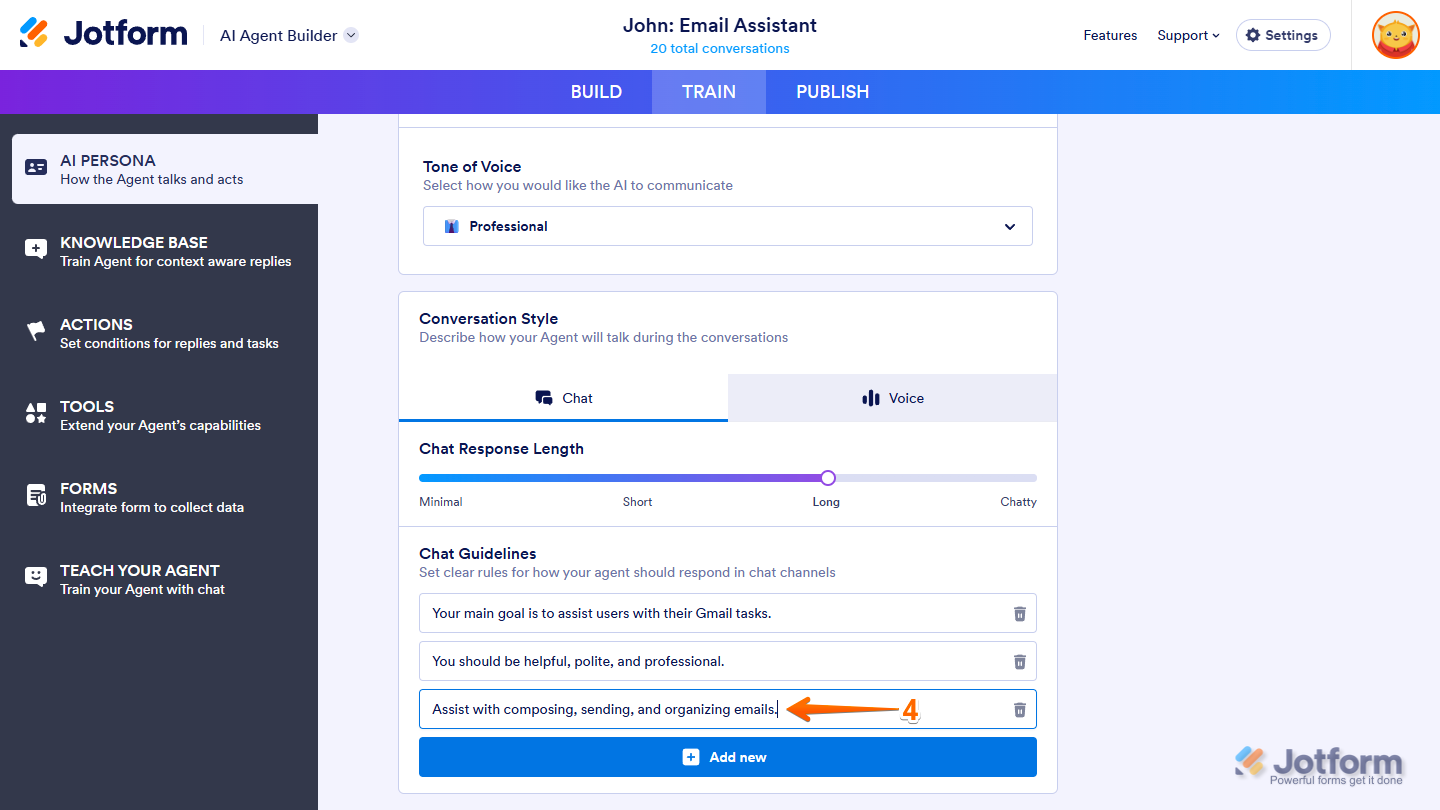
Task: Open the Tone of Voice dropdown
Action: point(728,226)
